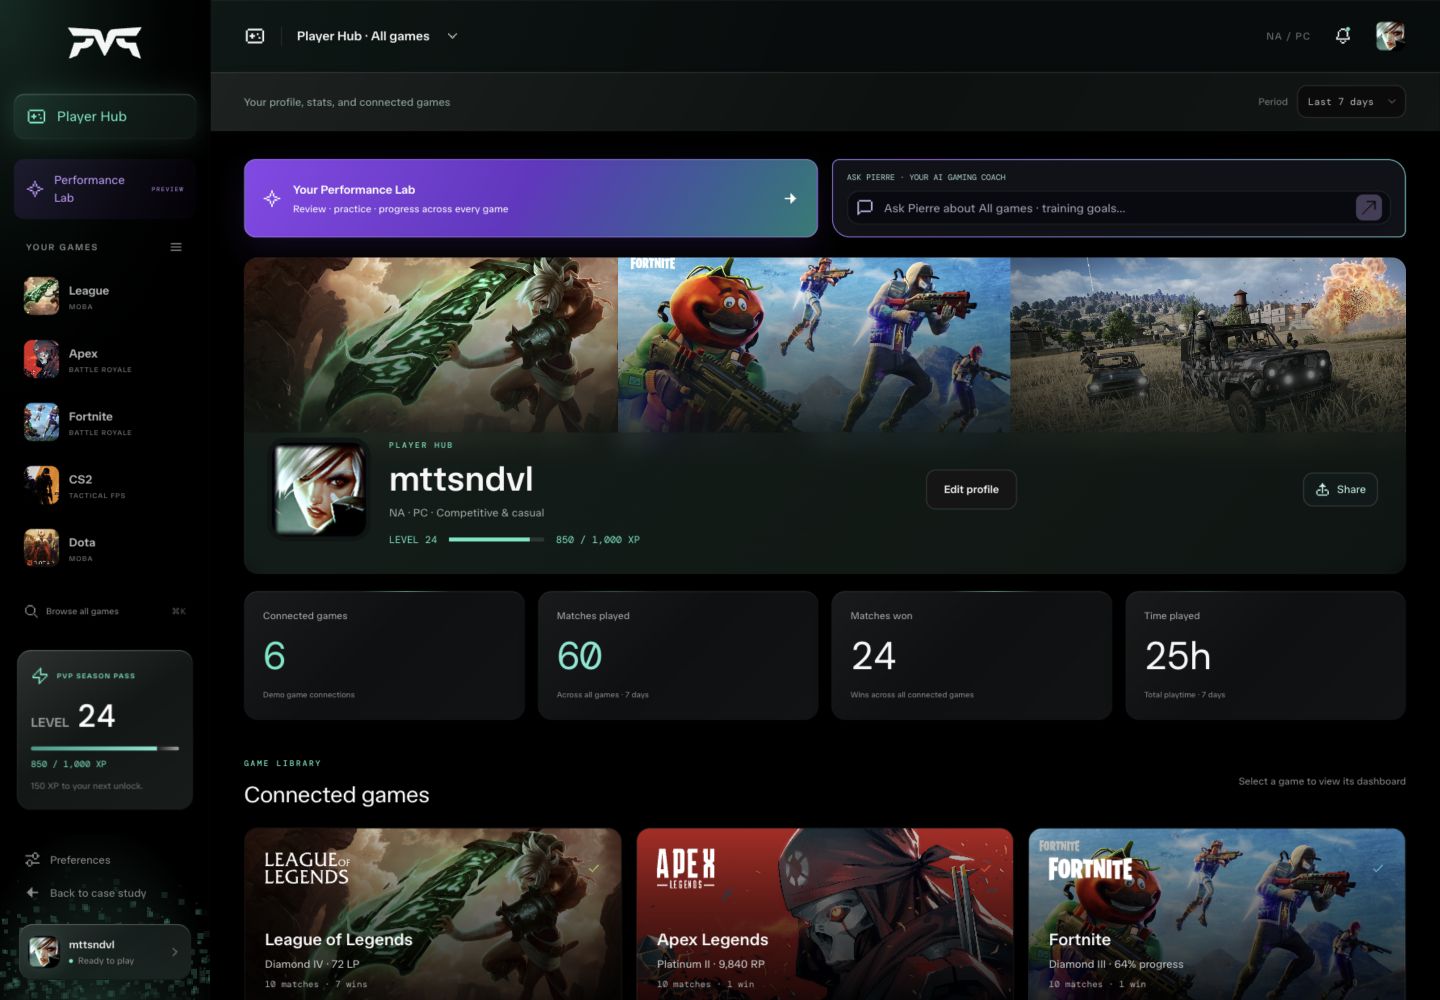The height and width of the screenshot is (1000, 1440).
Task: Click the Performance Lab banner arrow
Action: click(x=790, y=198)
